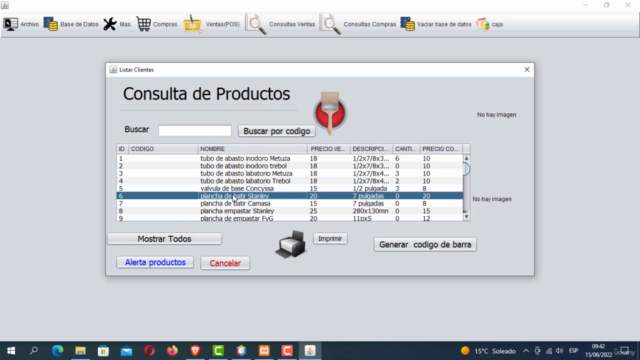Image resolution: width=640 pixels, height=360 pixels.
Task: Open XAMPP from taskbar
Action: pos(264,351)
